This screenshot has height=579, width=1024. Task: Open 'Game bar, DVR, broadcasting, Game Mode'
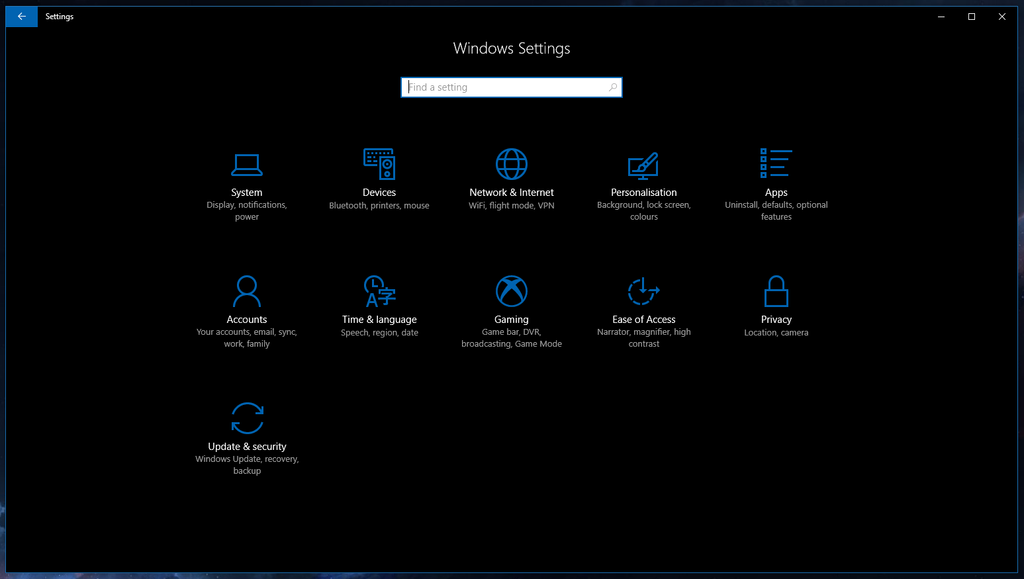pyautogui.click(x=511, y=337)
